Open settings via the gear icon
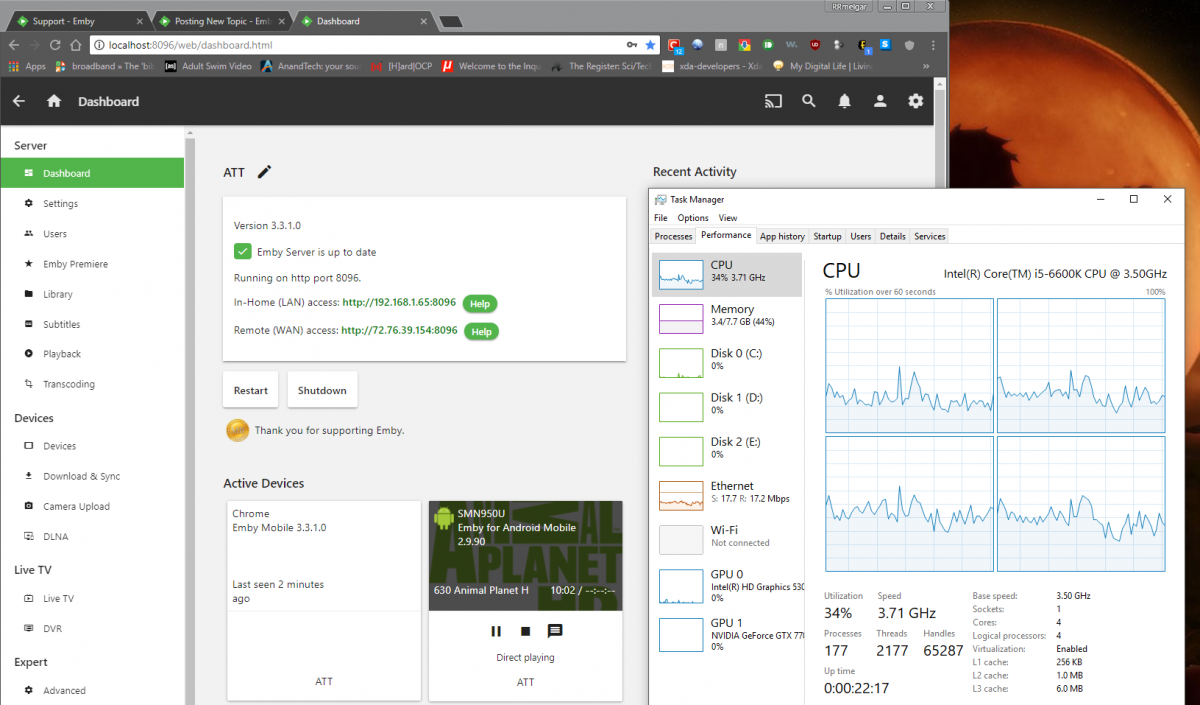The height and width of the screenshot is (705, 1200). pos(915,101)
